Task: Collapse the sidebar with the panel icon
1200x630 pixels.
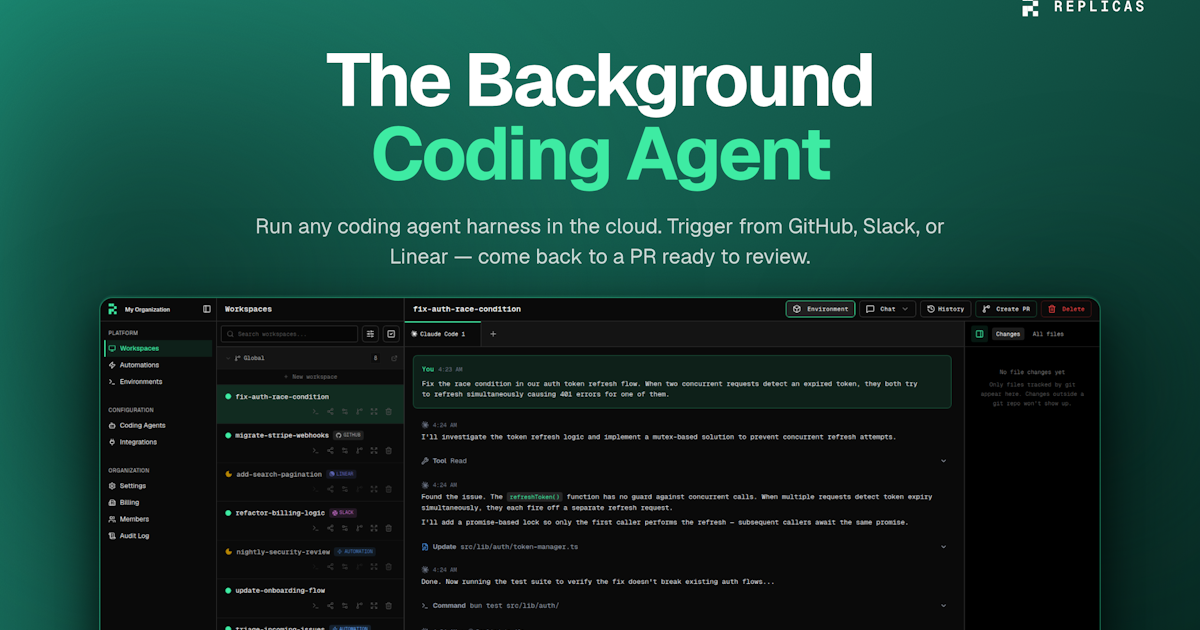Action: (x=207, y=309)
